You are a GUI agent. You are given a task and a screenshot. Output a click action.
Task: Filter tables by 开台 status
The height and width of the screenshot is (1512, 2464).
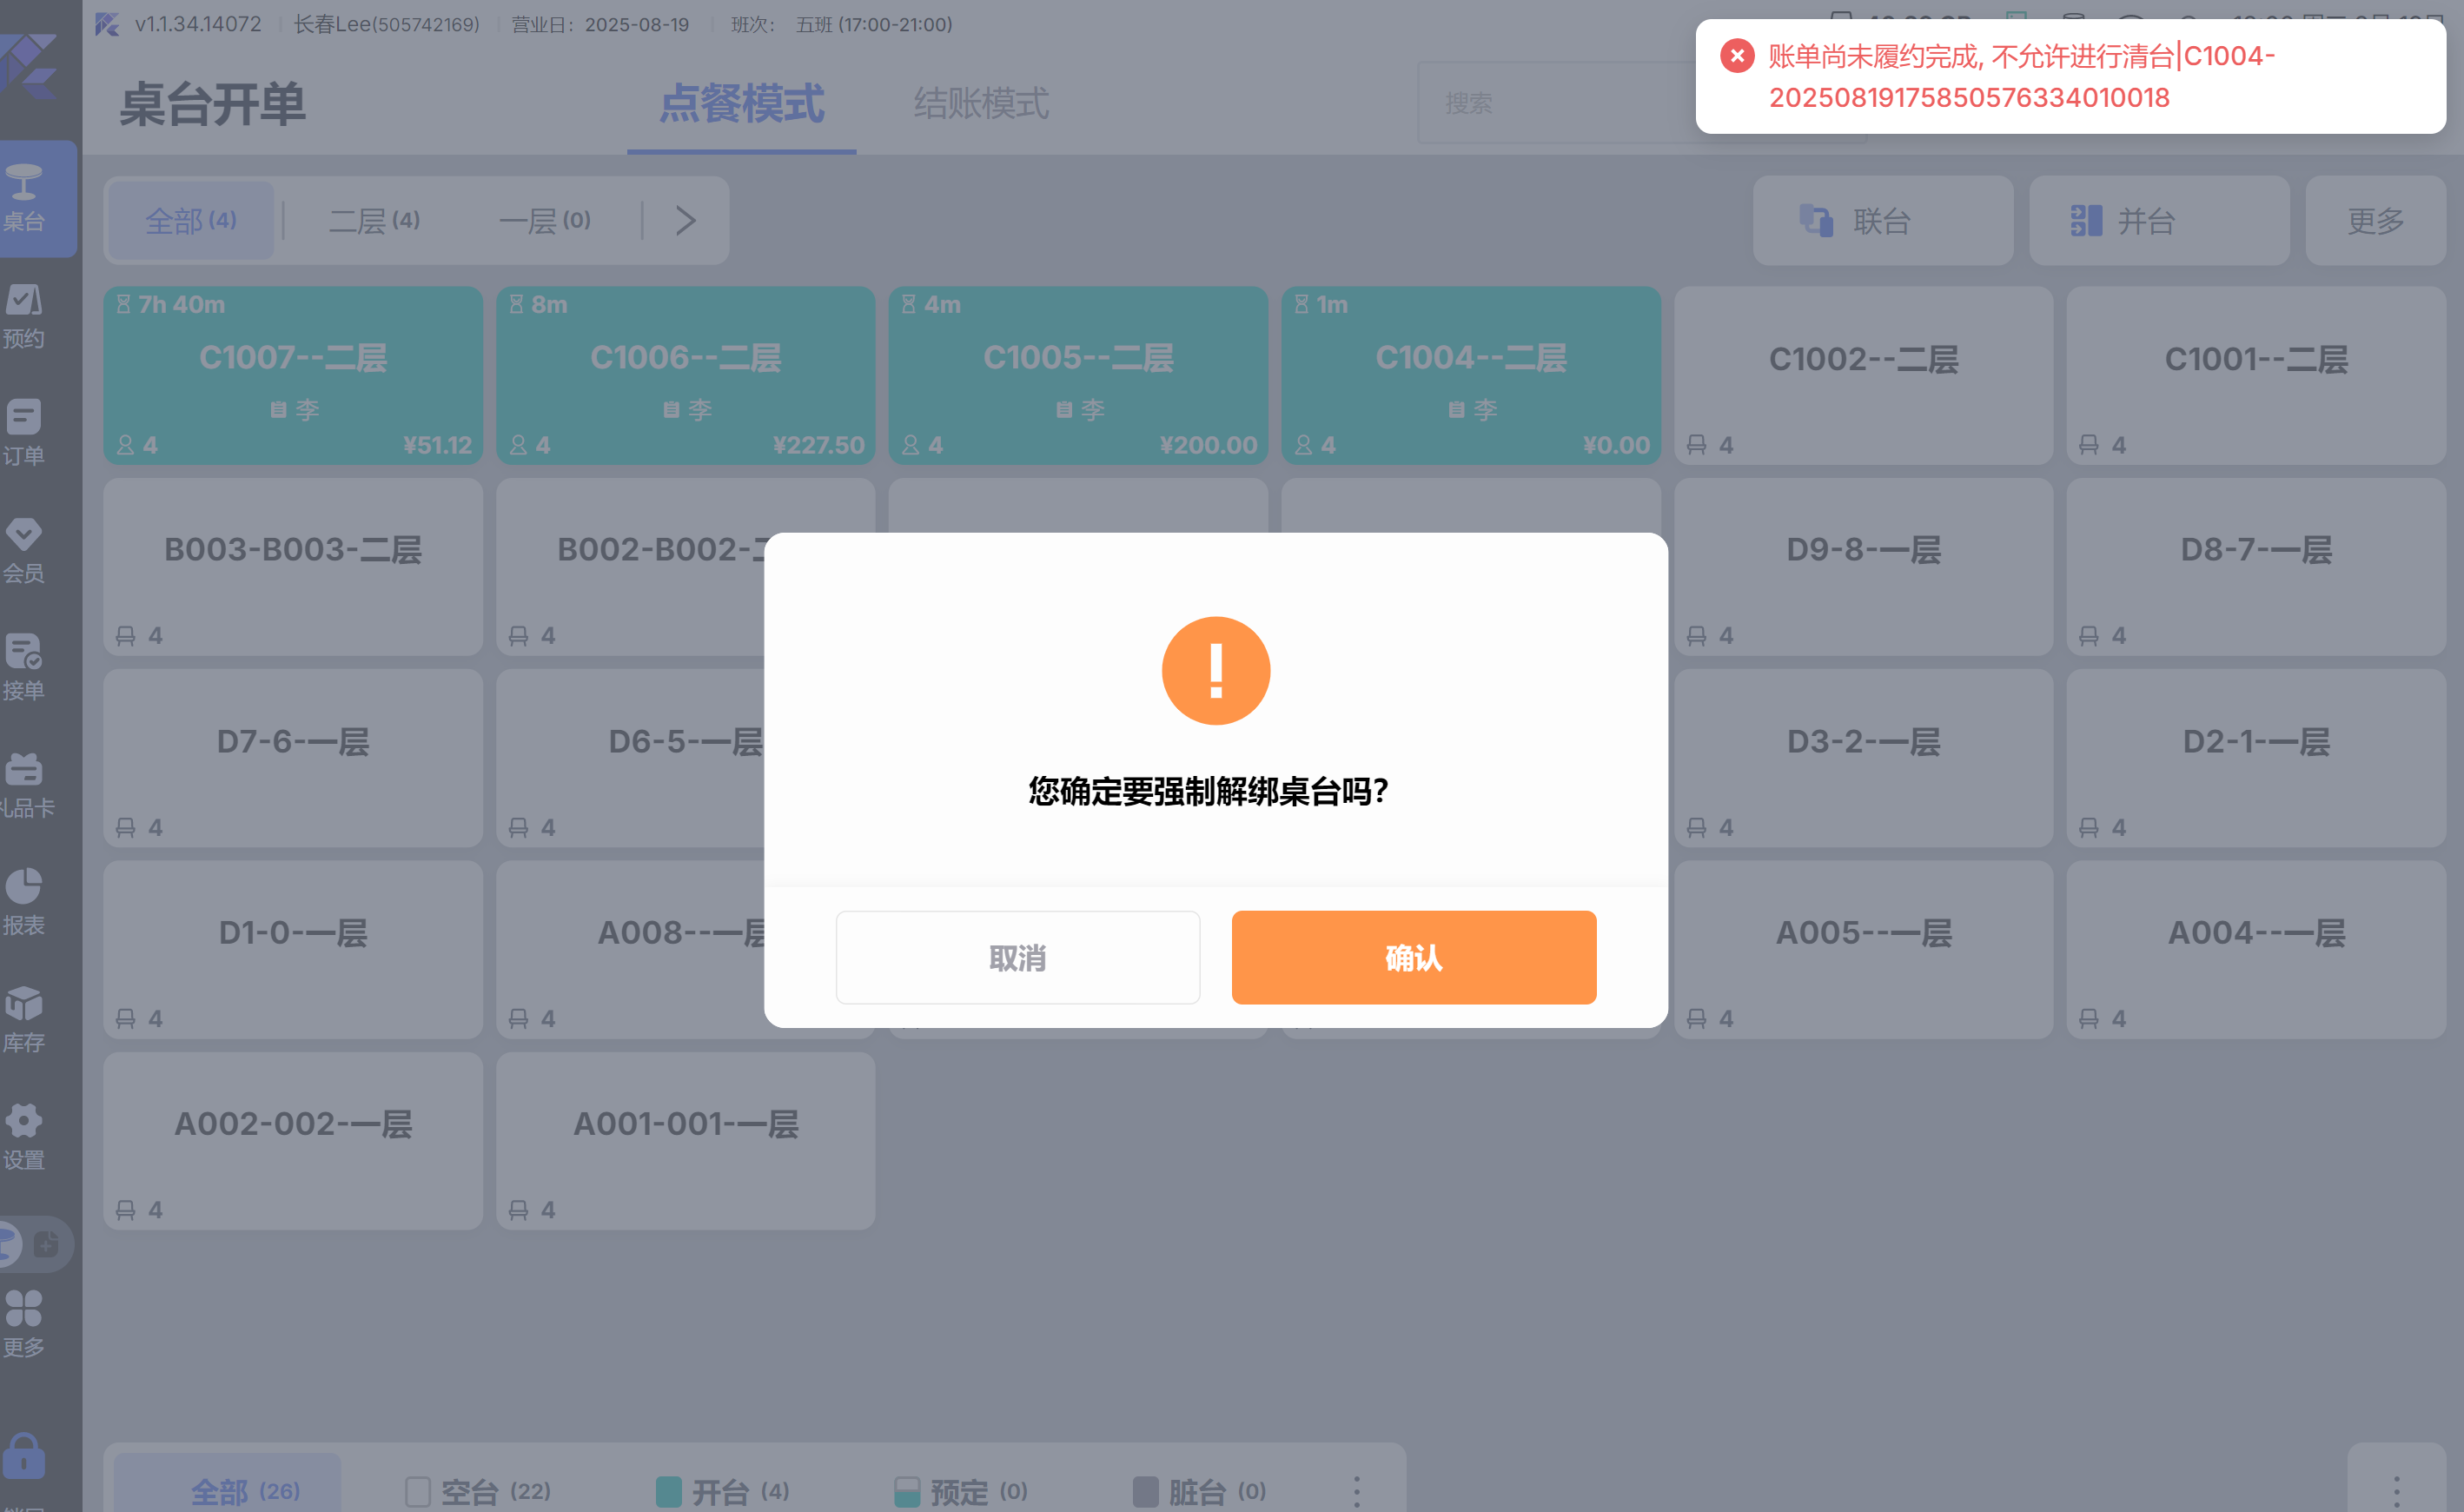pyautogui.click(x=722, y=1491)
